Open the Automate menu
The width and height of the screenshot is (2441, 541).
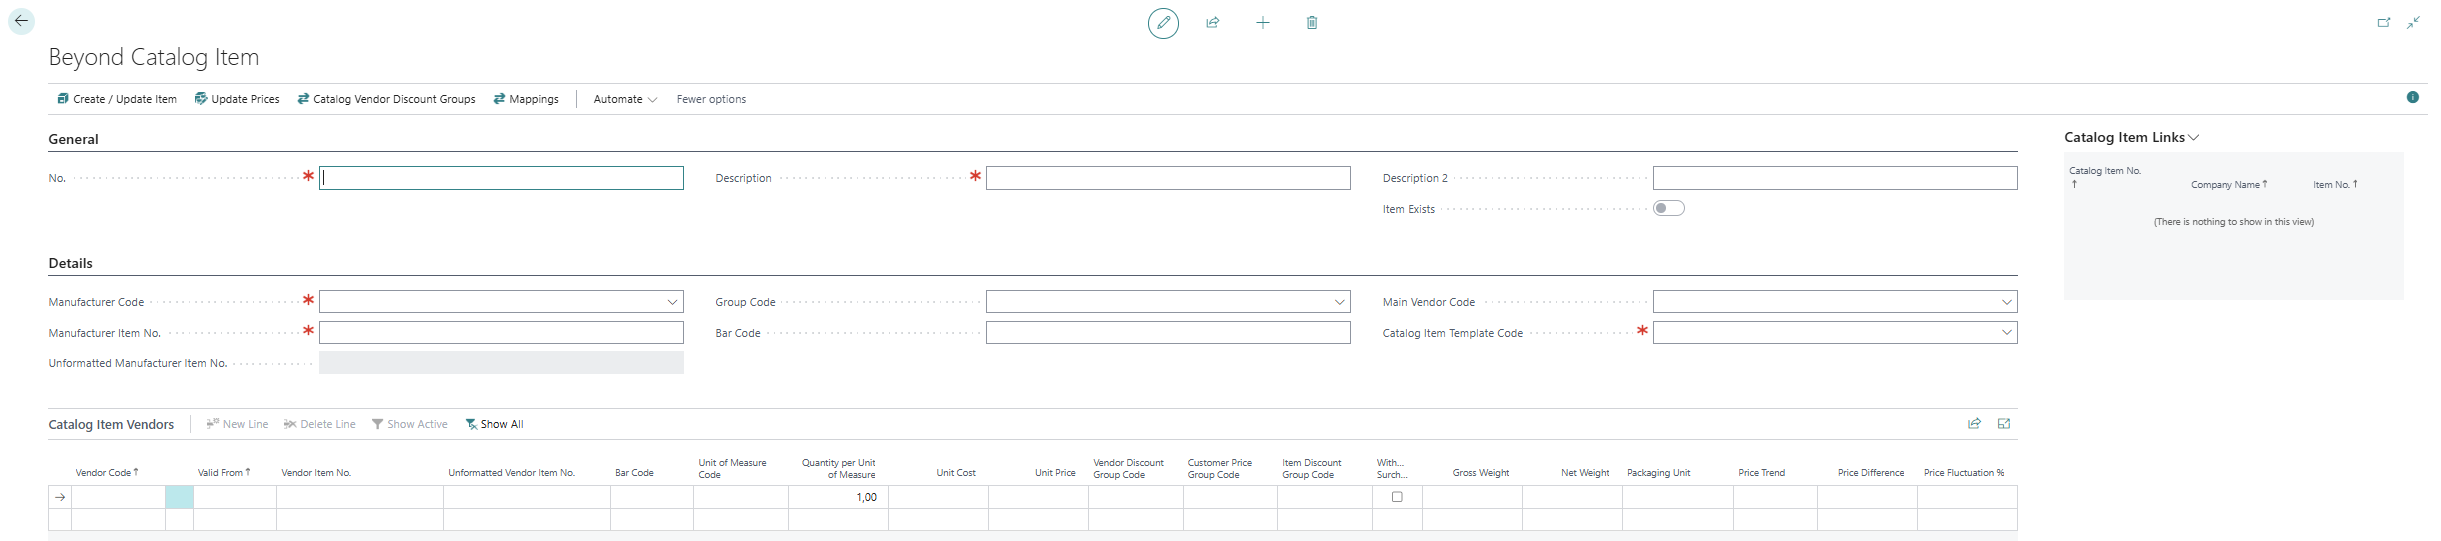pyautogui.click(x=624, y=99)
